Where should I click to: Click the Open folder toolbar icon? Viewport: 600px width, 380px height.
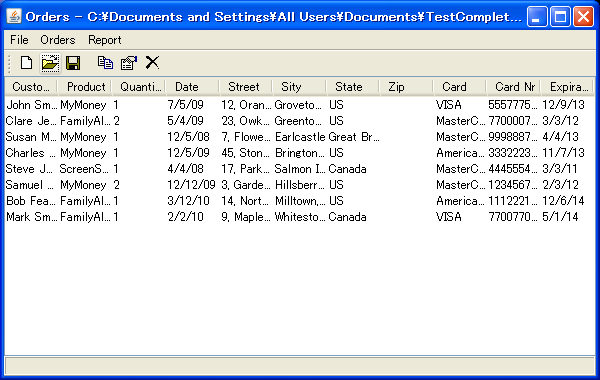coord(50,63)
